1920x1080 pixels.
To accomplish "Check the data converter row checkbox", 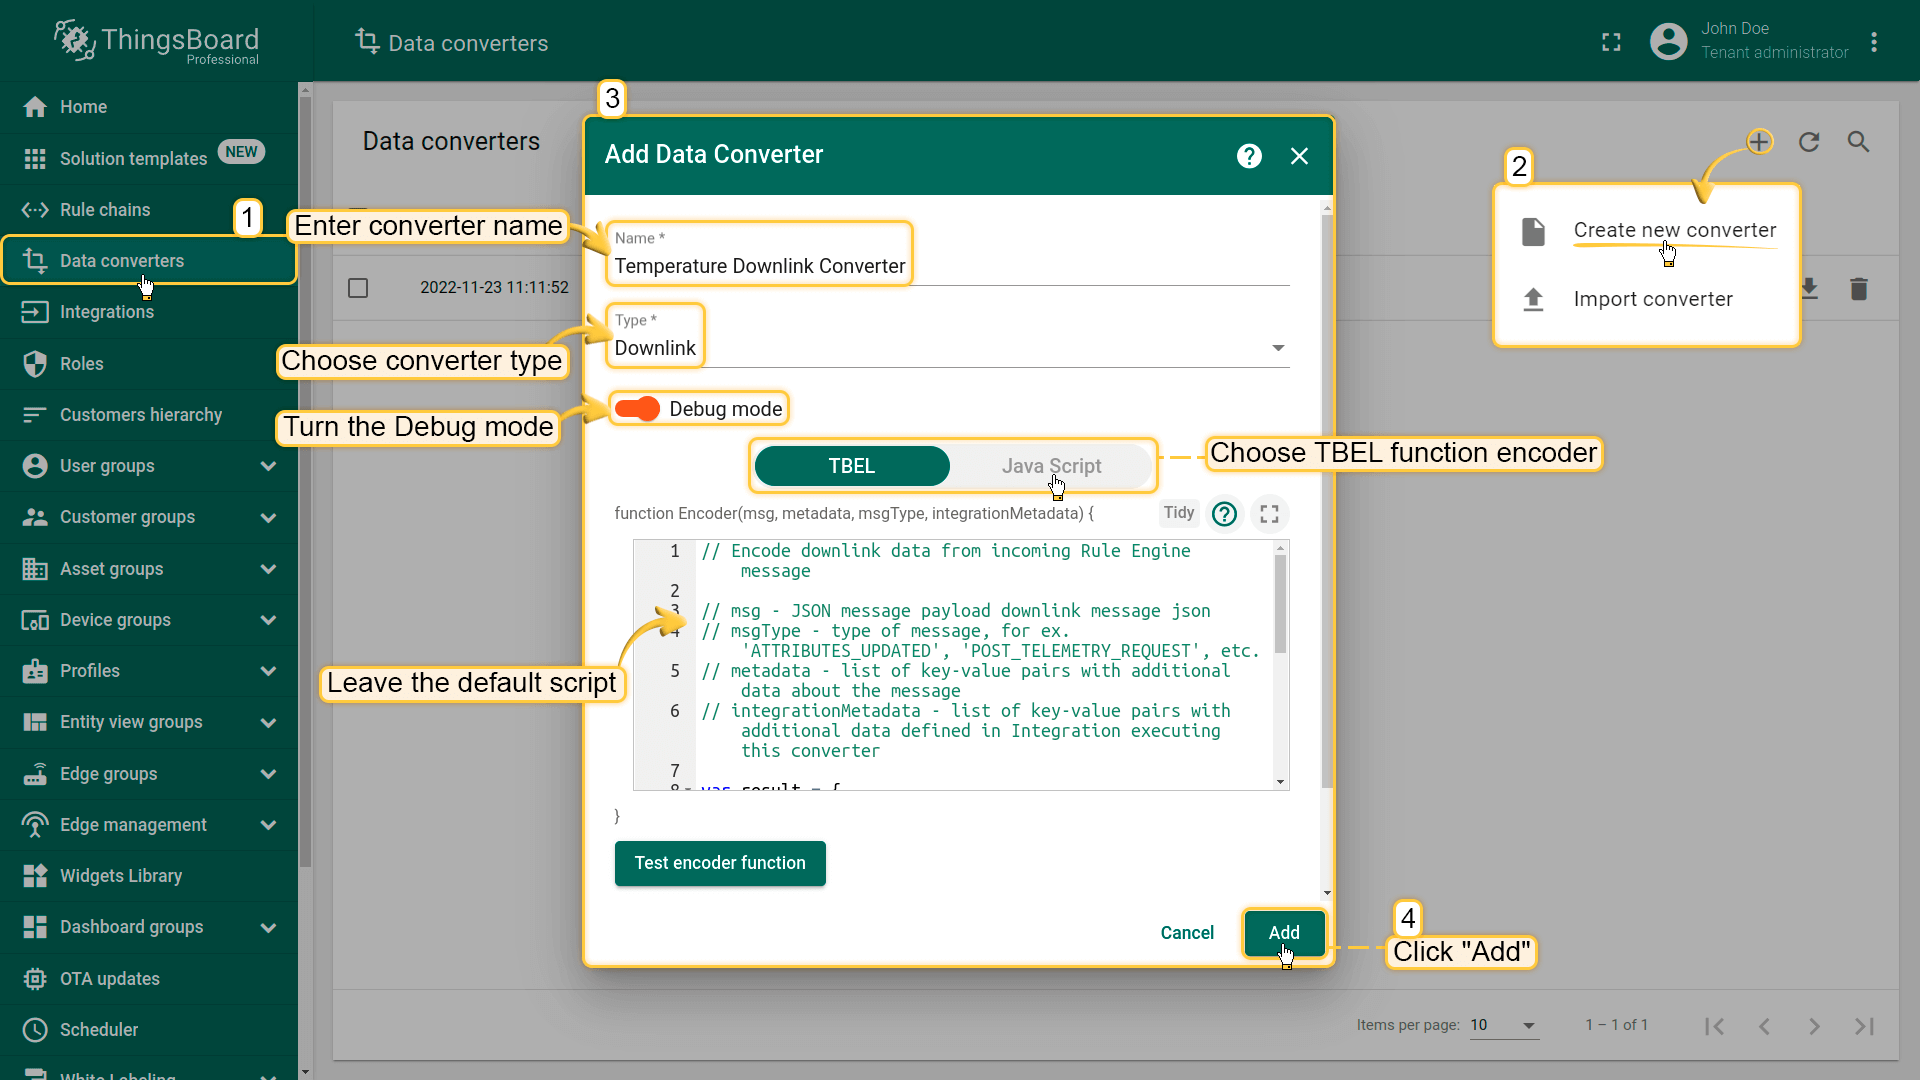I will 357,287.
